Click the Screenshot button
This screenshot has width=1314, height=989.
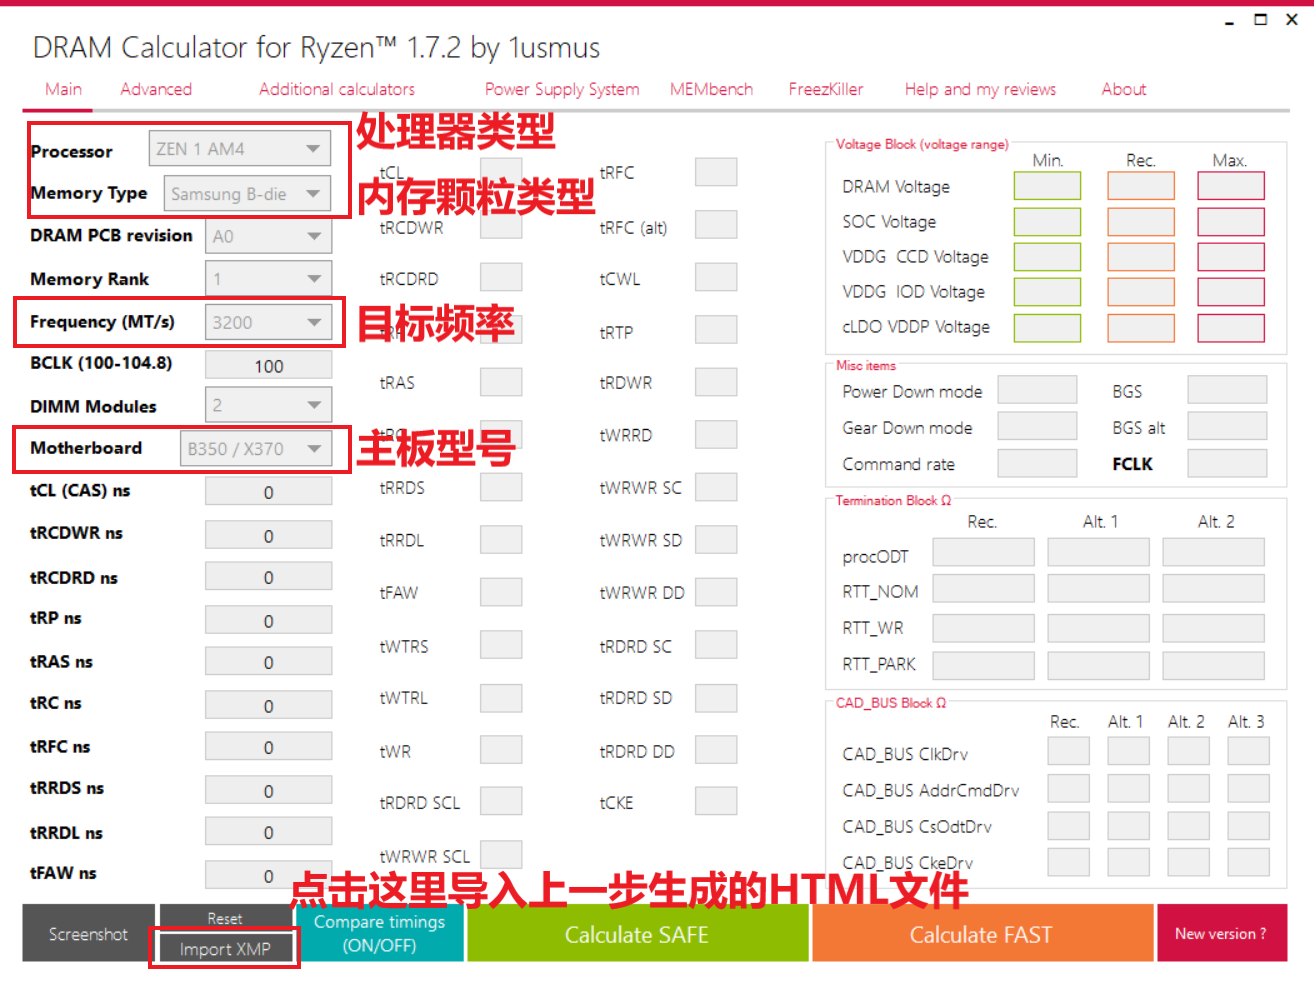(x=89, y=934)
